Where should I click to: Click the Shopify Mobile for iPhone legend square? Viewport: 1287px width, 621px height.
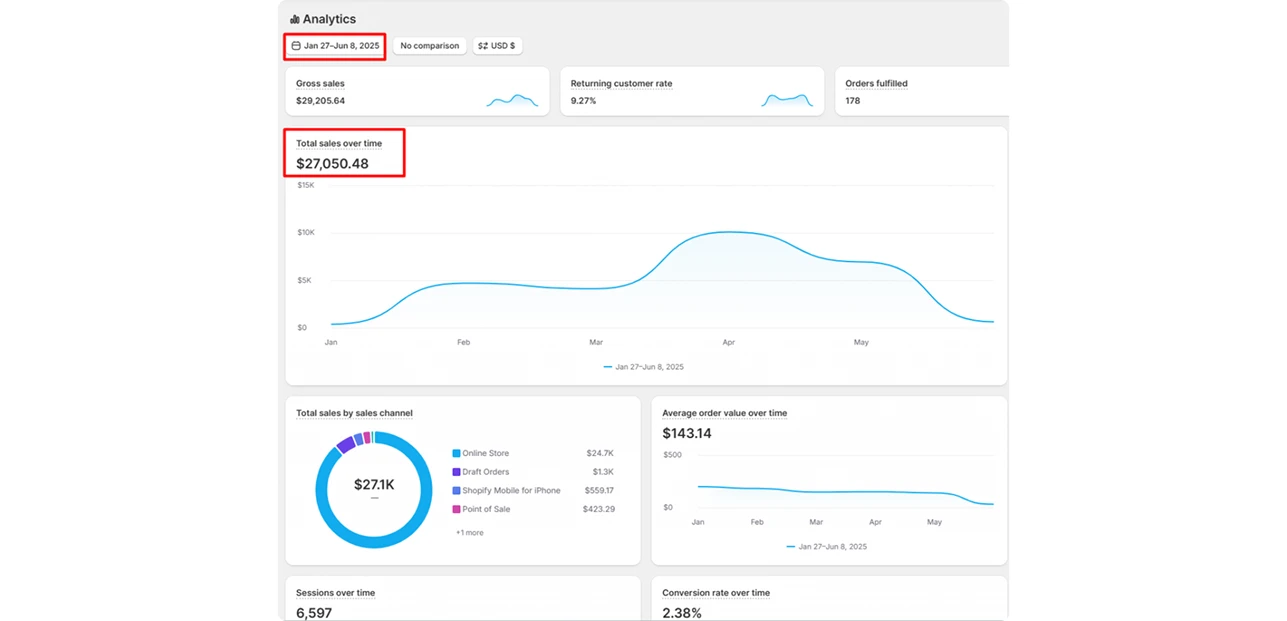click(x=456, y=491)
